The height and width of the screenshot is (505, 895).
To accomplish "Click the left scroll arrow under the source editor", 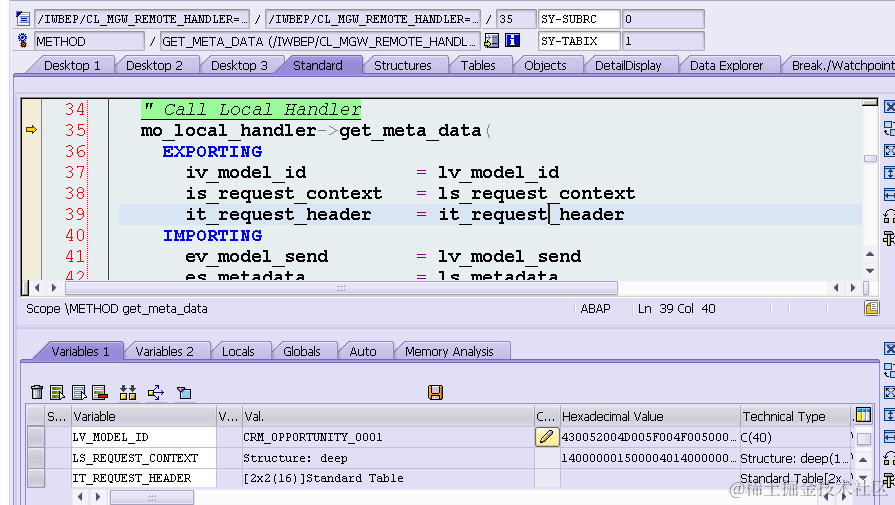I will pyautogui.click(x=37, y=288).
